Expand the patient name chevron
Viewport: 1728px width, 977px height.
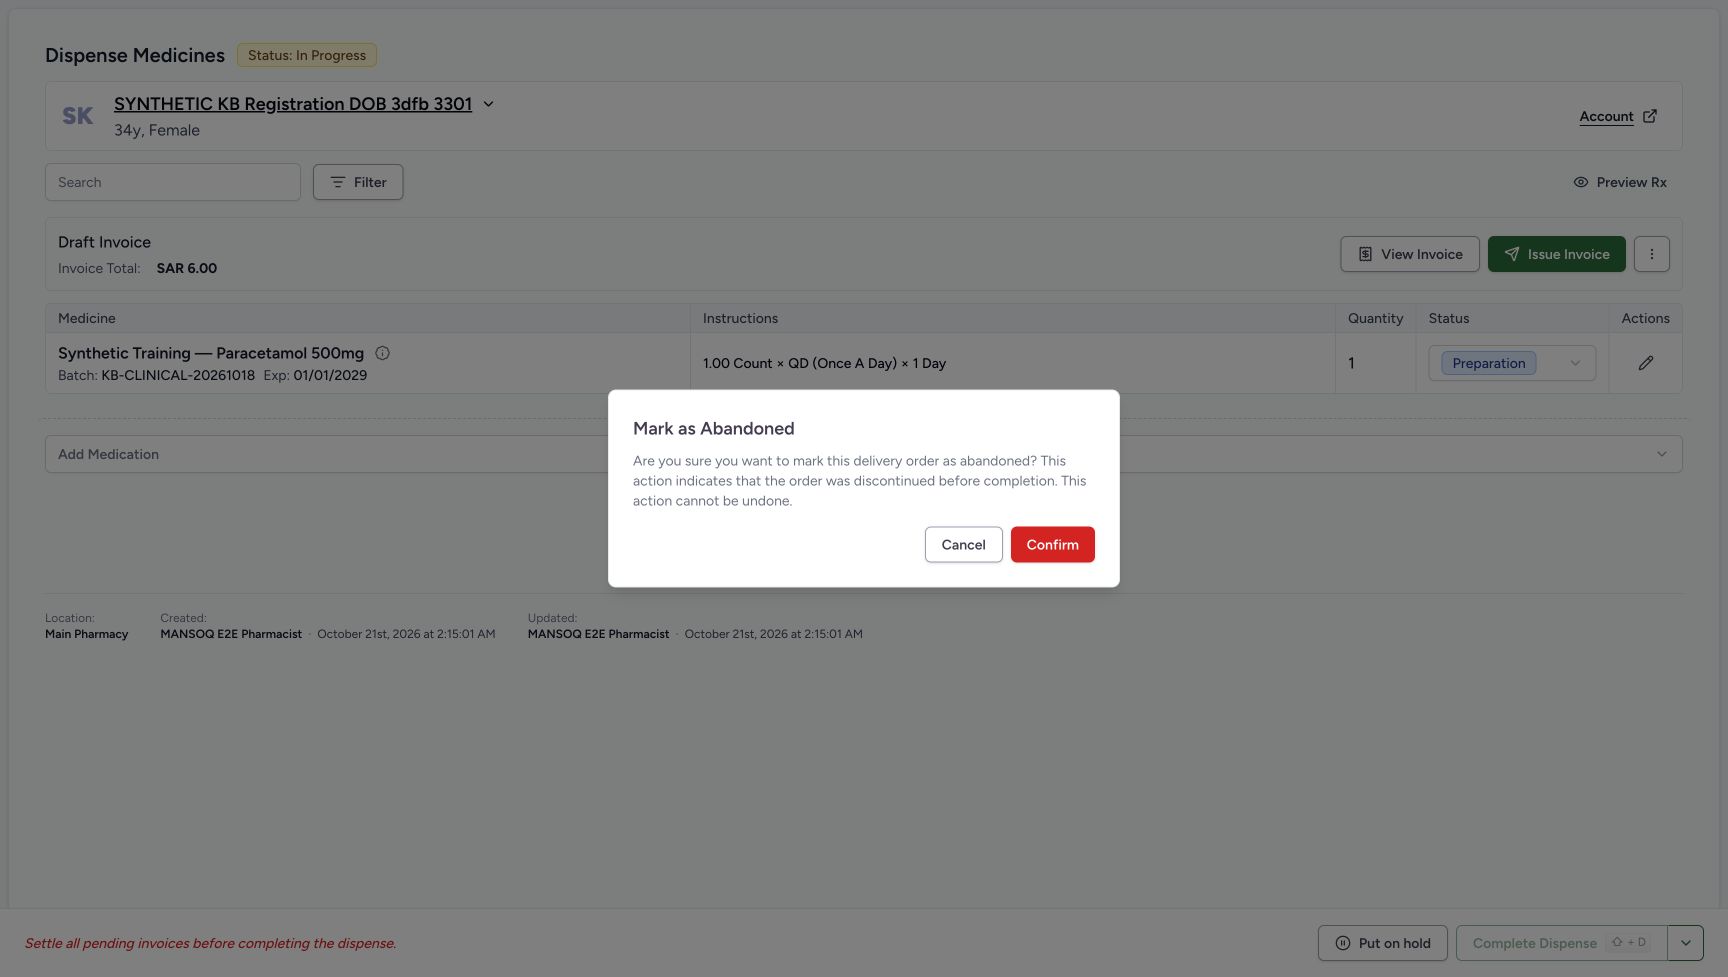pyautogui.click(x=489, y=104)
